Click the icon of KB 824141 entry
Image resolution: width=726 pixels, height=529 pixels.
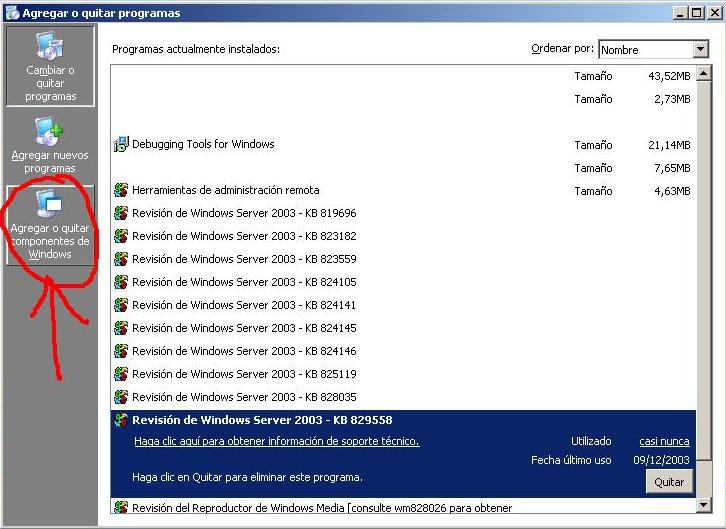pyautogui.click(x=121, y=305)
